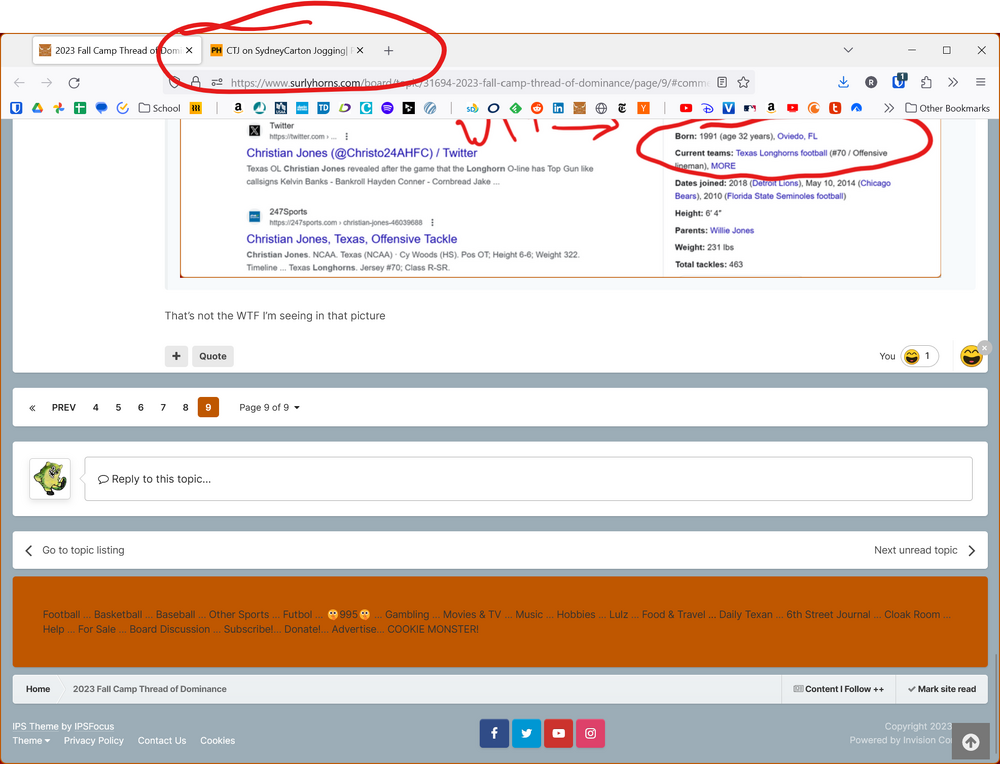
Task: Click the Quote button under the post
Action: click(x=212, y=356)
